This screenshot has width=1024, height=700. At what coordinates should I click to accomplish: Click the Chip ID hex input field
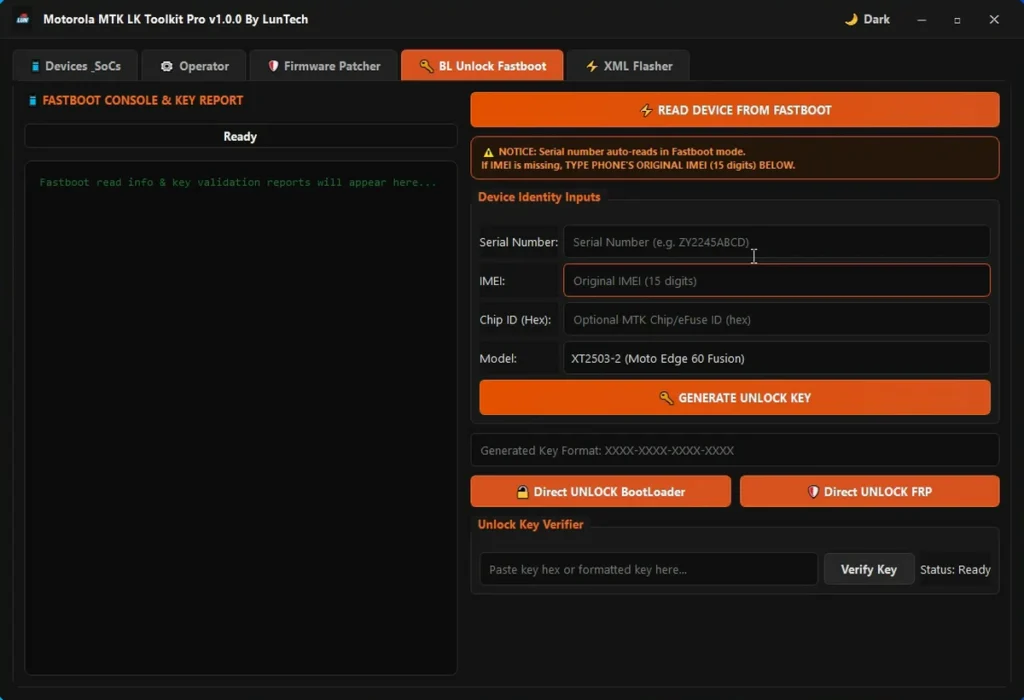tap(776, 319)
